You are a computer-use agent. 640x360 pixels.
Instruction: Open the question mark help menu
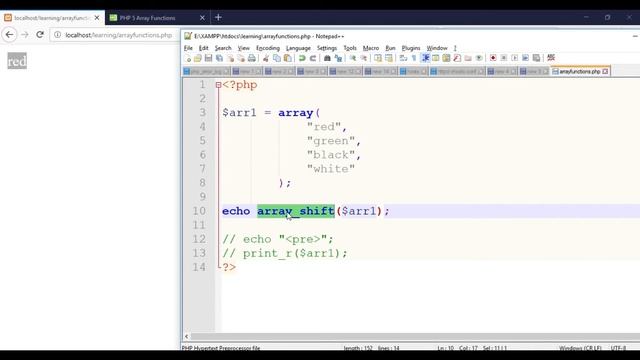coord(455,48)
